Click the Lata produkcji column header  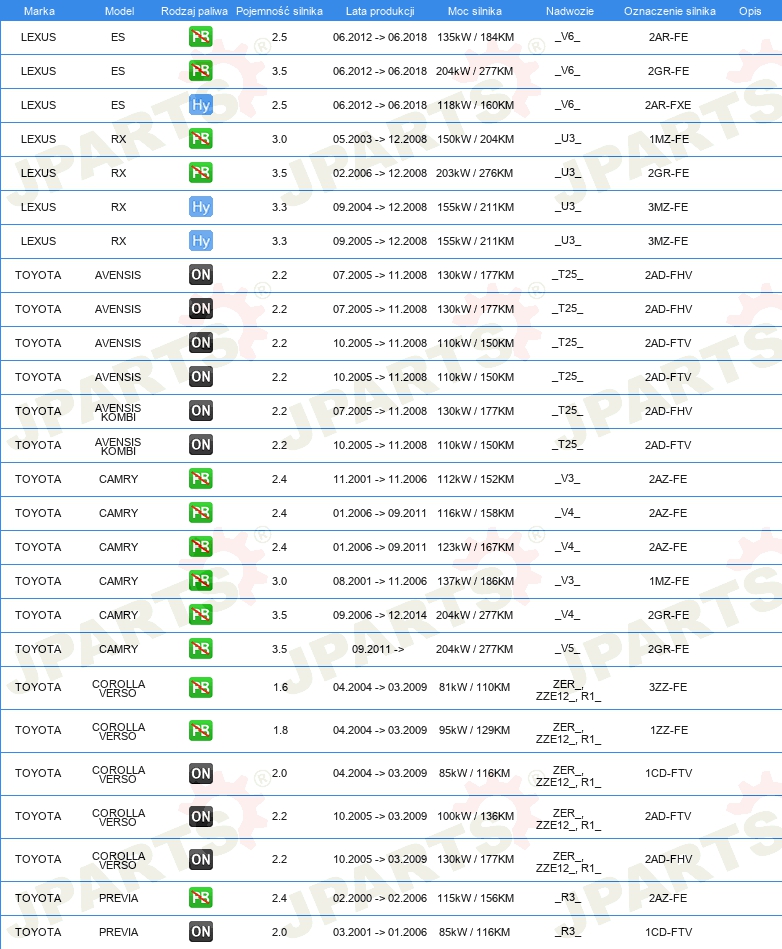click(x=380, y=11)
